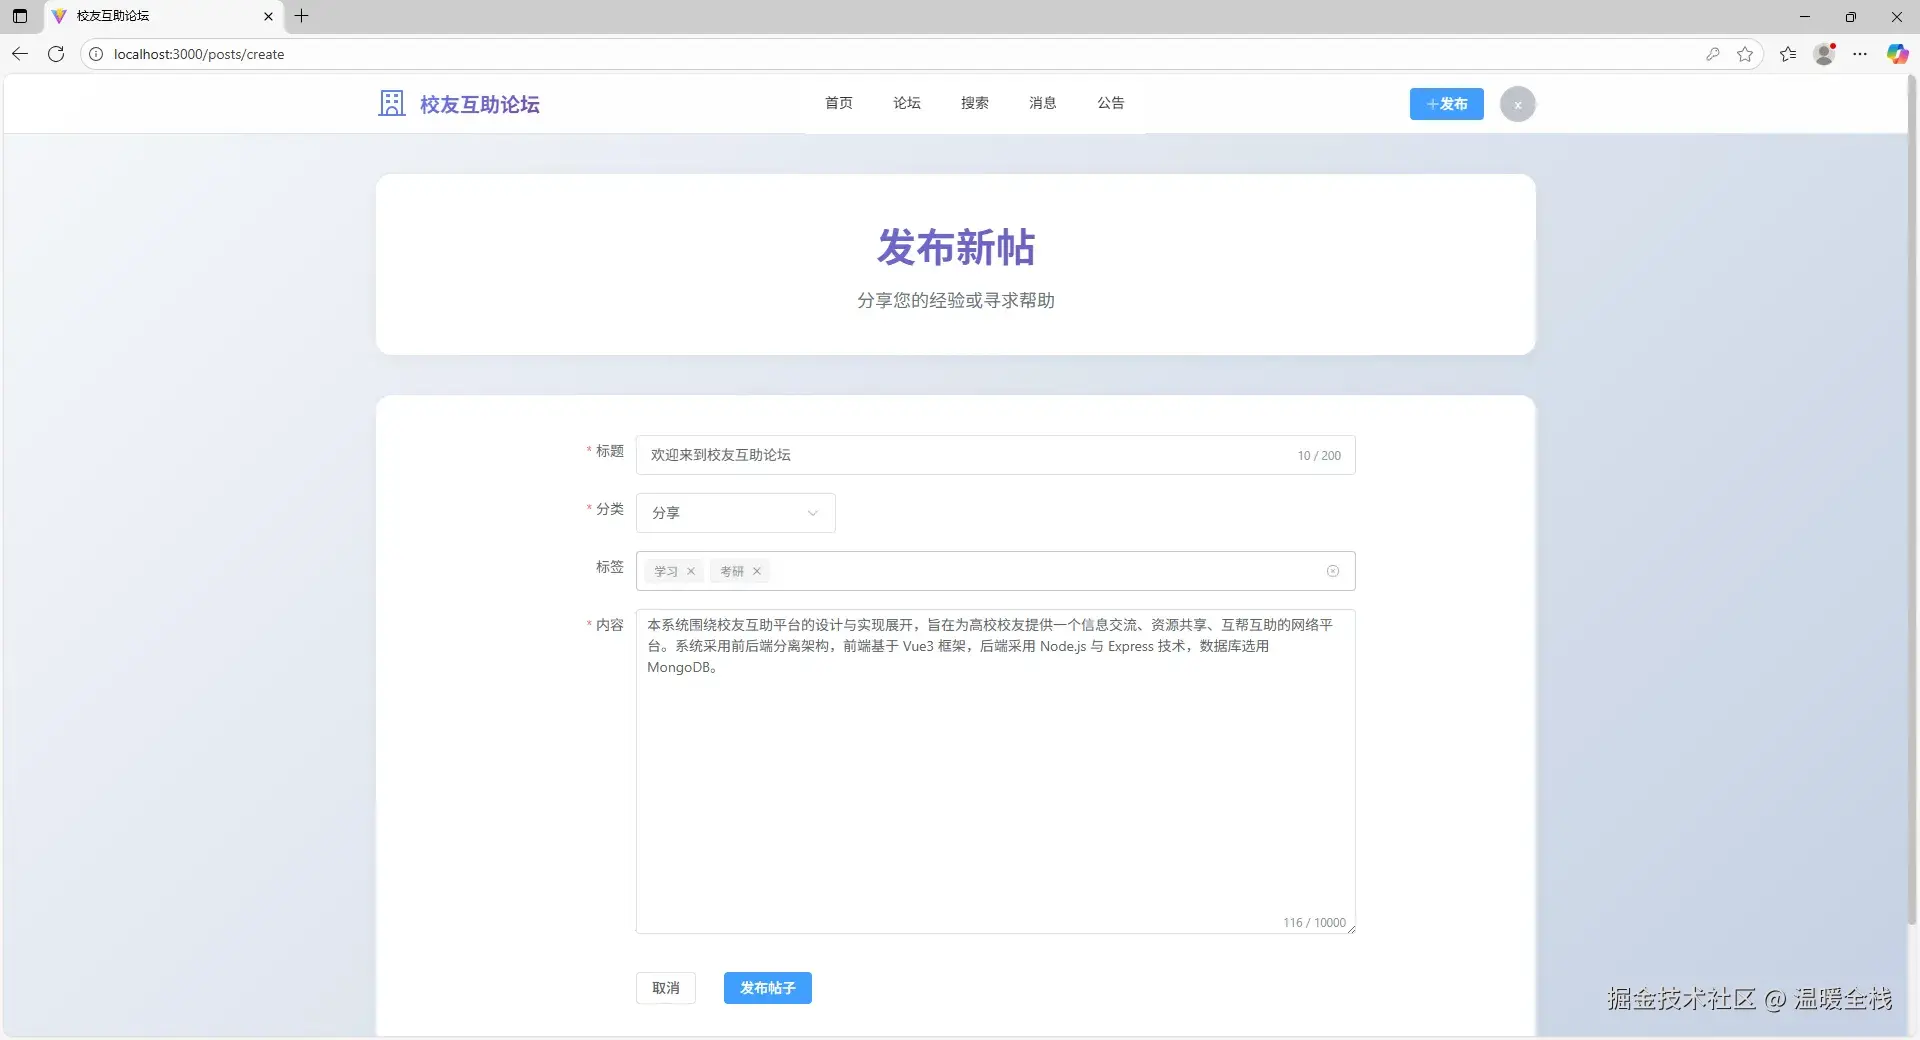Viewport: 1920px width, 1040px height.
Task: Refresh the browser page
Action: tap(56, 54)
